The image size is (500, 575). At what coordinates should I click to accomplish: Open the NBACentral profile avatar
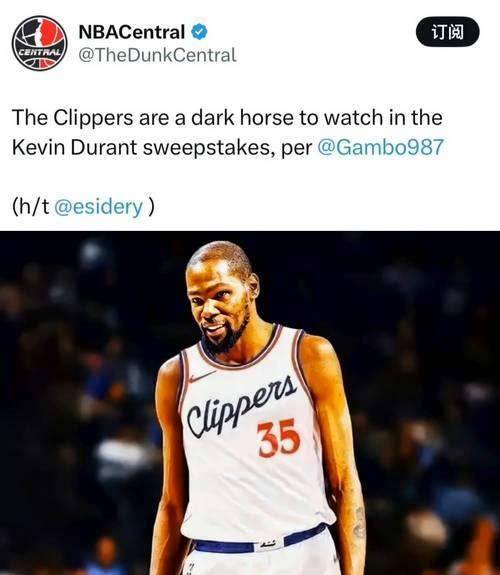point(40,43)
